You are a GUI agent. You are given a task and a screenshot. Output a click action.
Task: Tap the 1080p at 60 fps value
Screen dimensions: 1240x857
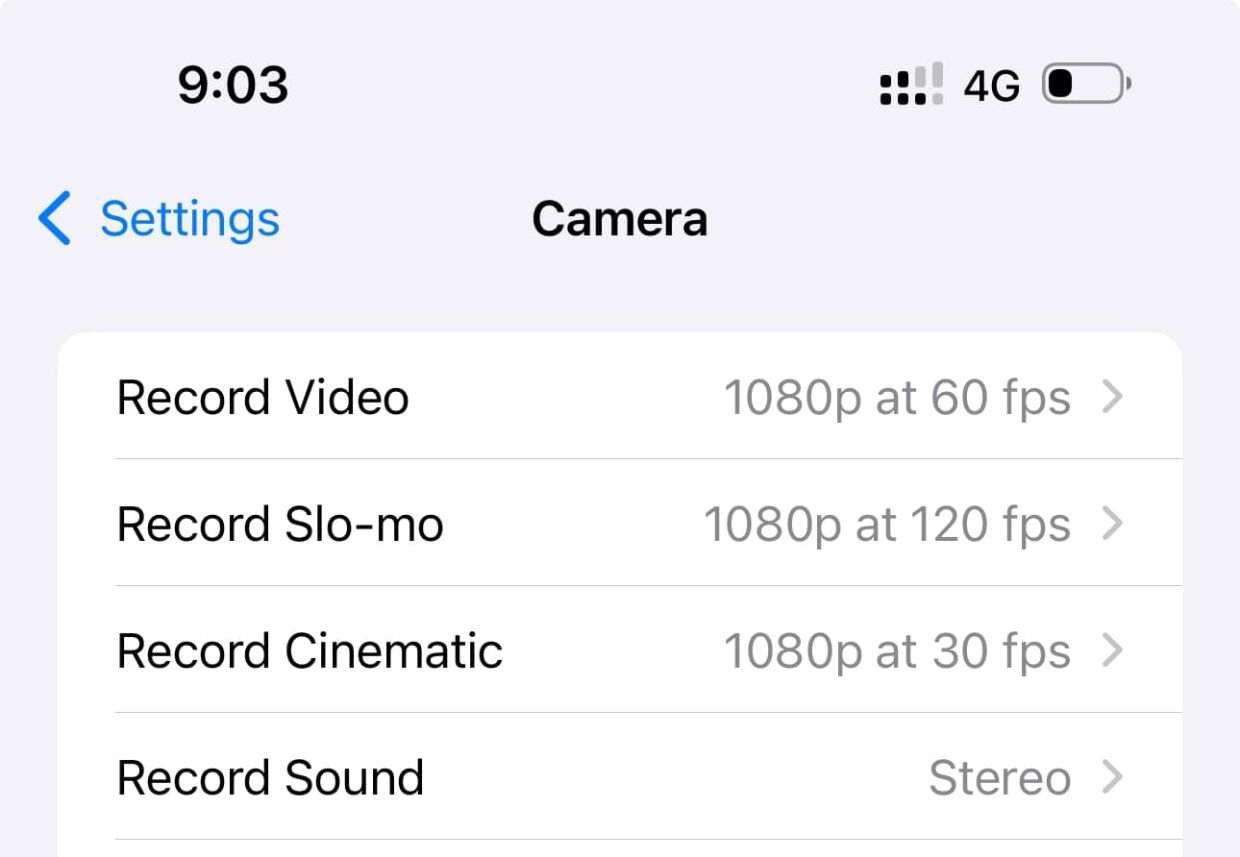896,398
